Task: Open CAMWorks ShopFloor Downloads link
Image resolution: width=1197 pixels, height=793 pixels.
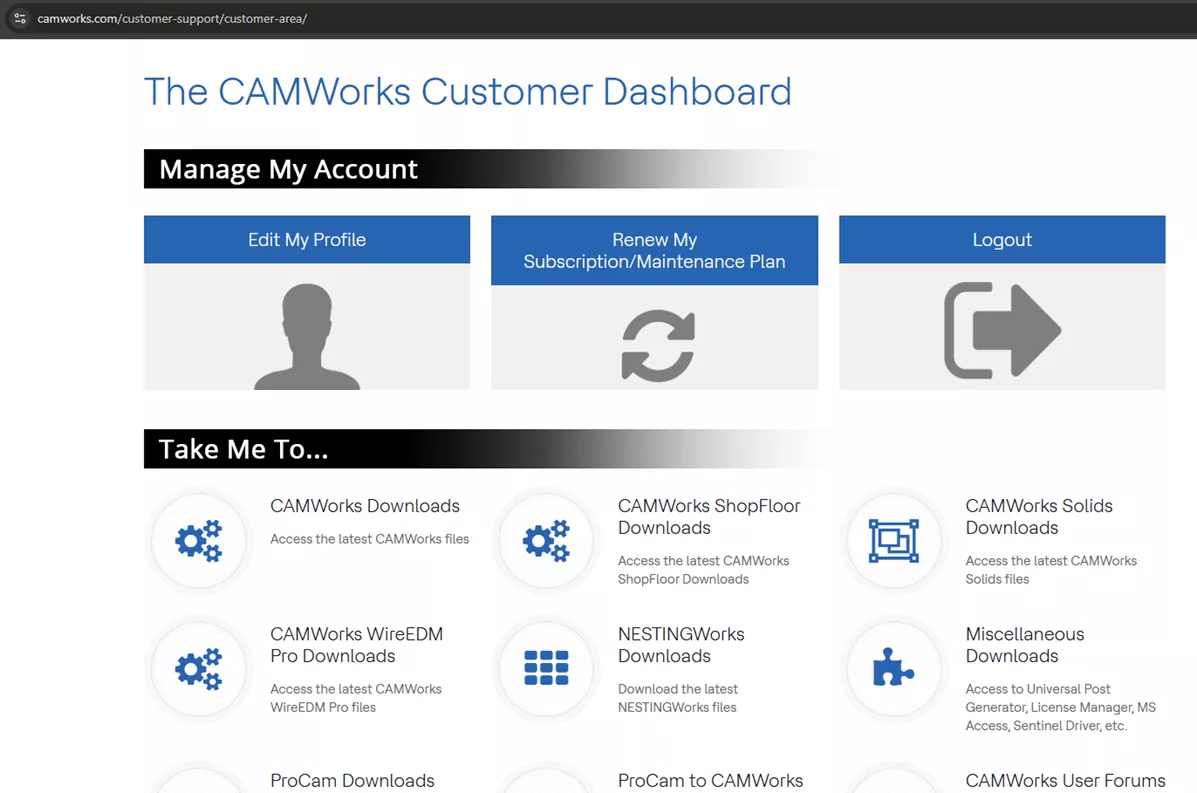Action: point(708,517)
